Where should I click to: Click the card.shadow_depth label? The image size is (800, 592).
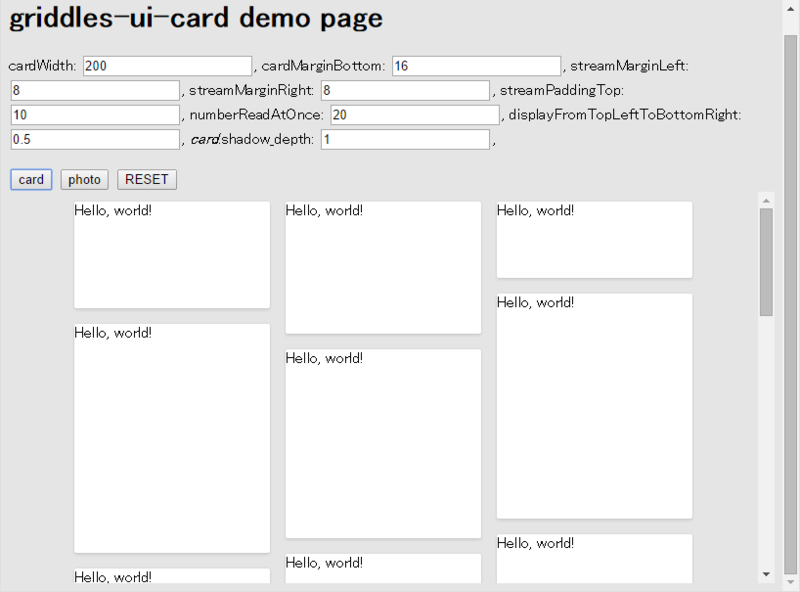coord(252,139)
